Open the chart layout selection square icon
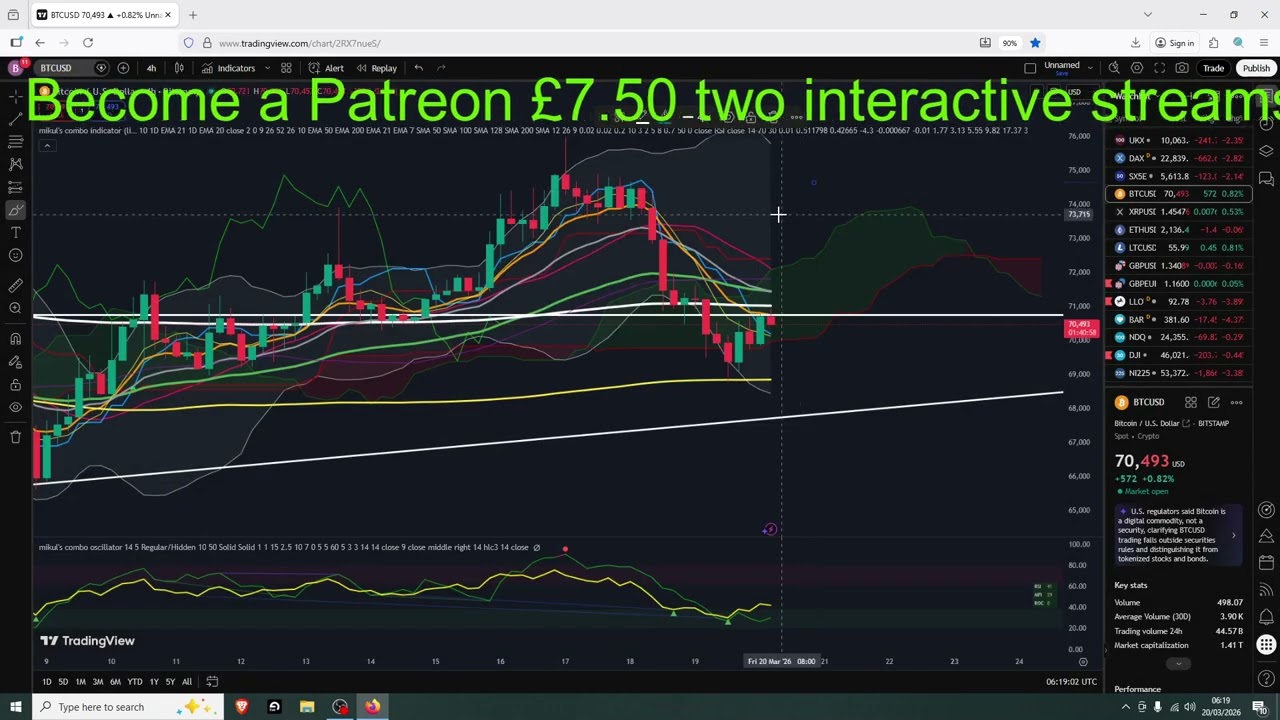 [1030, 68]
